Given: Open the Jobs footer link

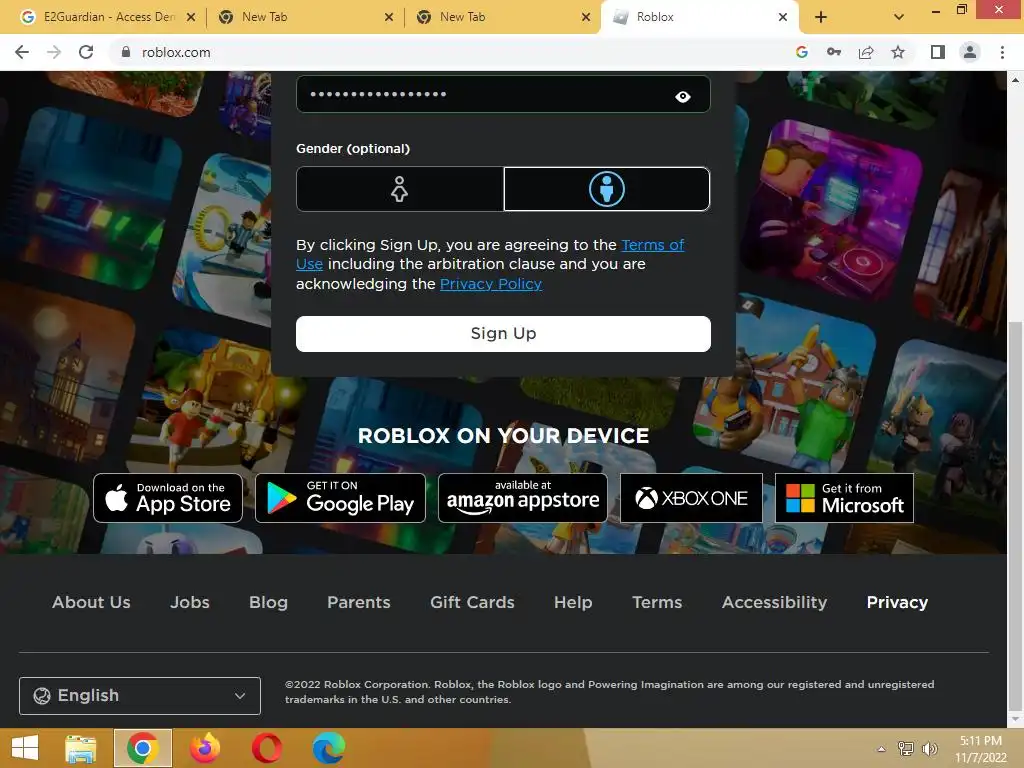Looking at the screenshot, I should coord(190,602).
